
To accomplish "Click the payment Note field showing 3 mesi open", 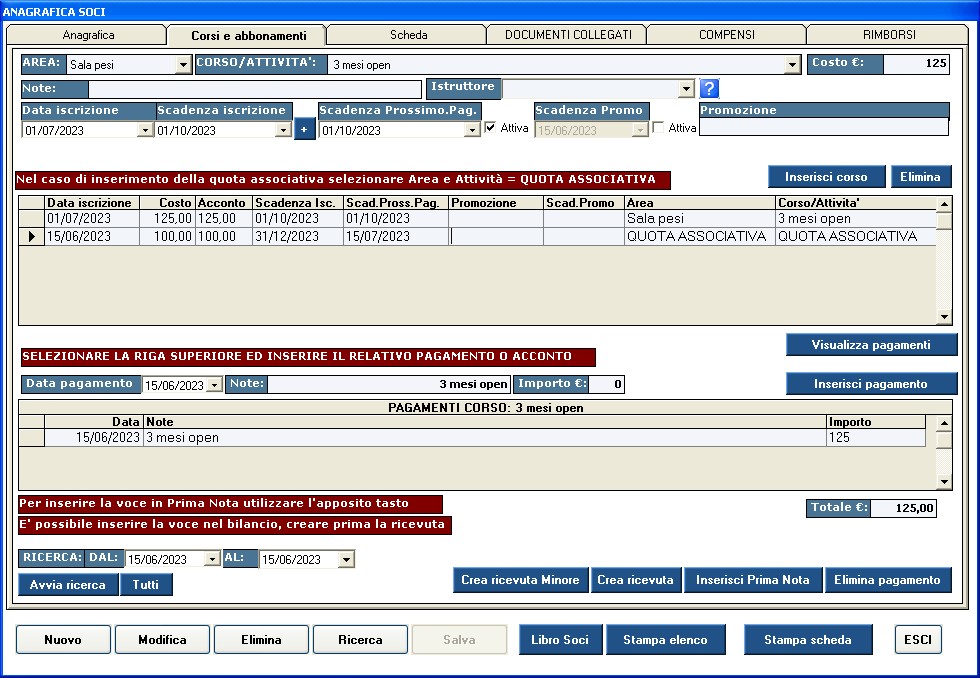I will pyautogui.click(x=389, y=384).
